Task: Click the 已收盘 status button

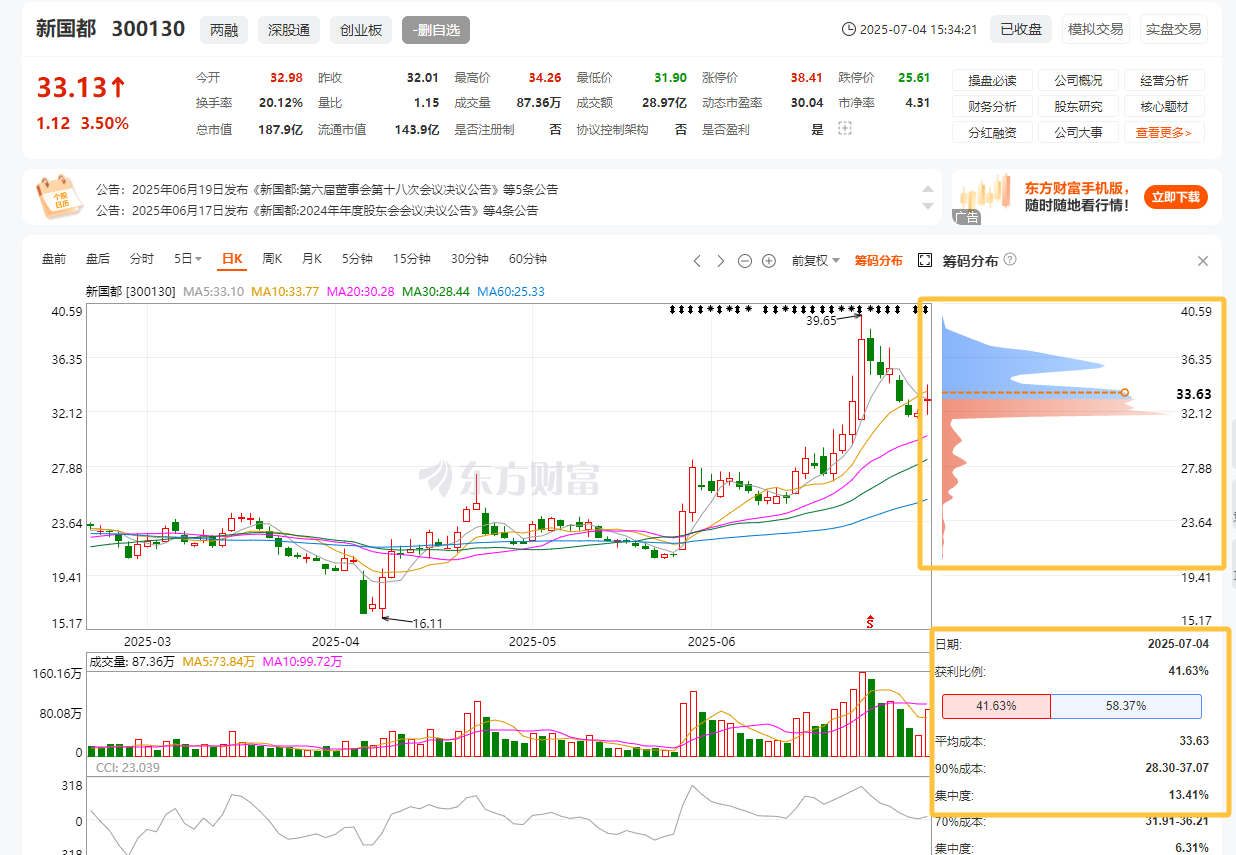Action: point(1021,29)
